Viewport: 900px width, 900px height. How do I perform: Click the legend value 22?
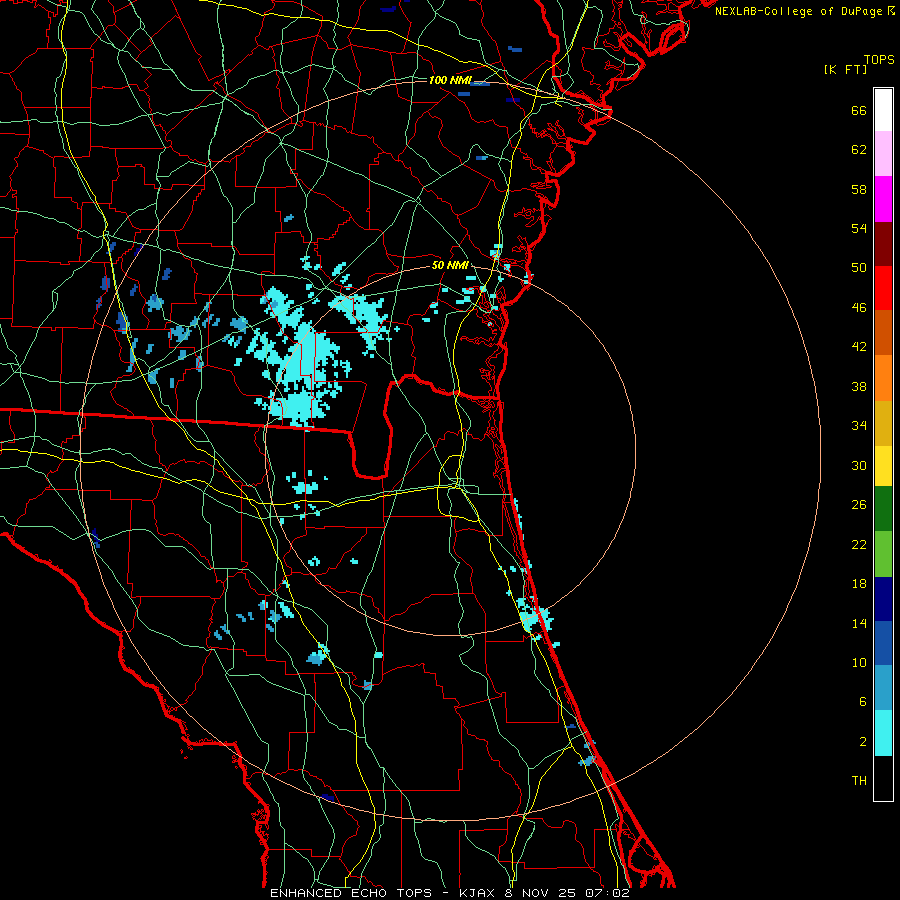pyautogui.click(x=859, y=544)
